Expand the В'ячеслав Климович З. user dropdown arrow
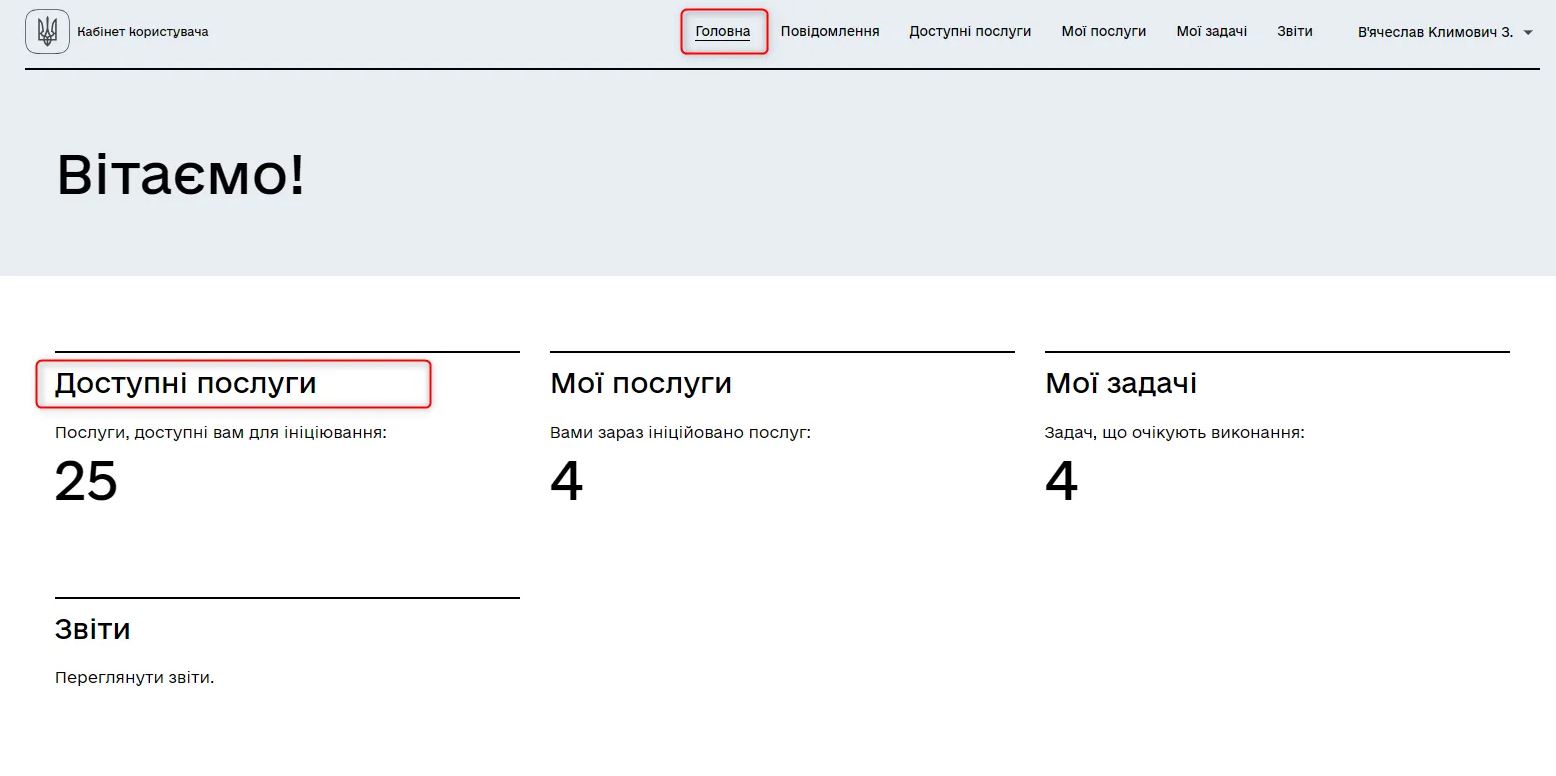 1528,32
